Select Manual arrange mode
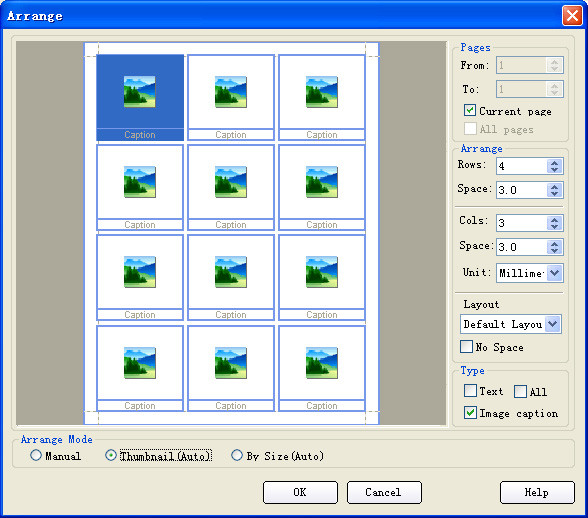Image resolution: width=588 pixels, height=518 pixels. 36,455
